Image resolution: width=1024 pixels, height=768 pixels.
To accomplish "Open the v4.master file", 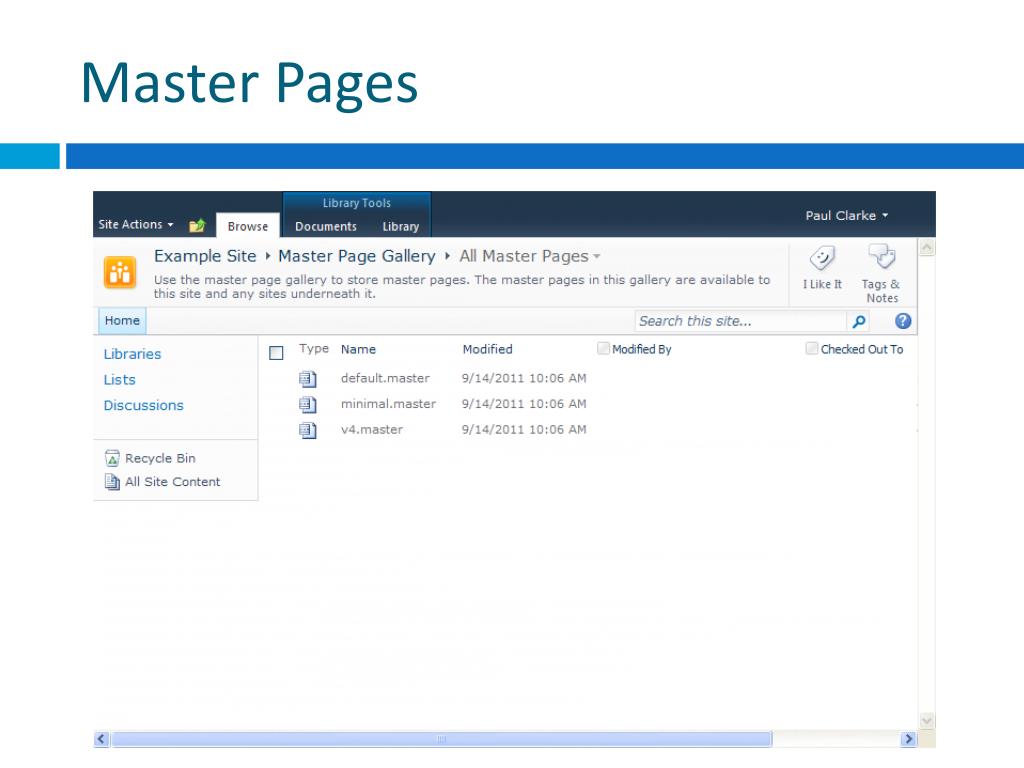I will (x=372, y=429).
